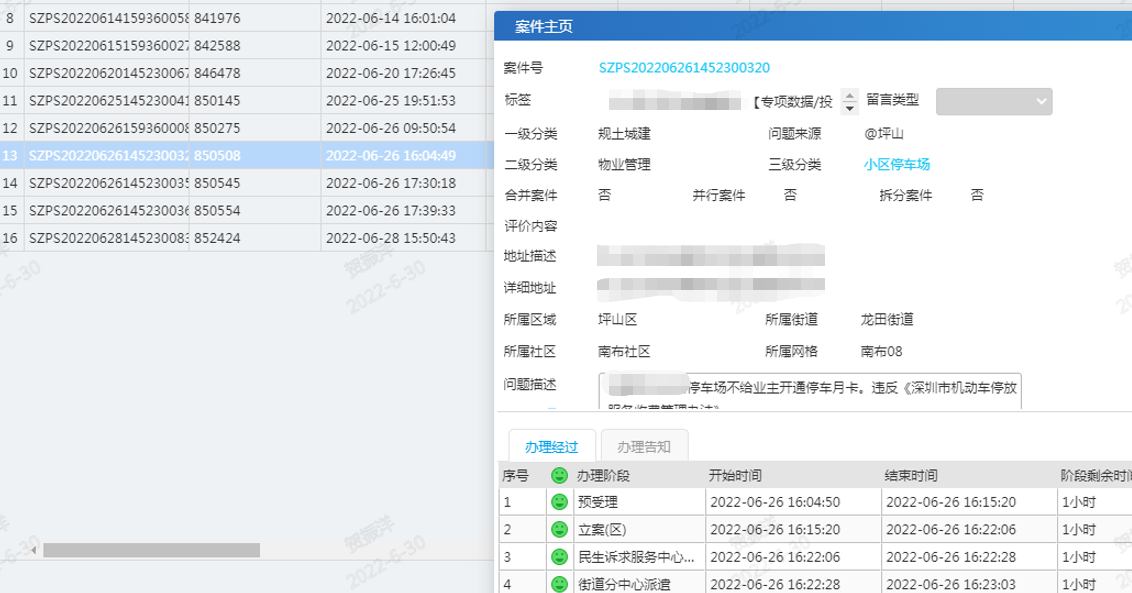The height and width of the screenshot is (593, 1132).
Task: Click the 标签 field spinner arrows
Action: 850,101
